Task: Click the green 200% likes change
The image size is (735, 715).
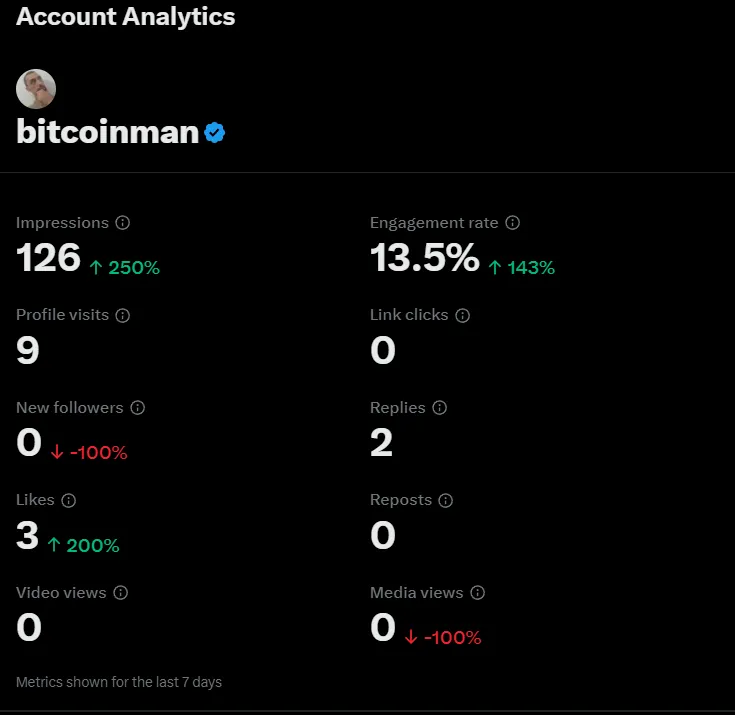Action: [83, 545]
